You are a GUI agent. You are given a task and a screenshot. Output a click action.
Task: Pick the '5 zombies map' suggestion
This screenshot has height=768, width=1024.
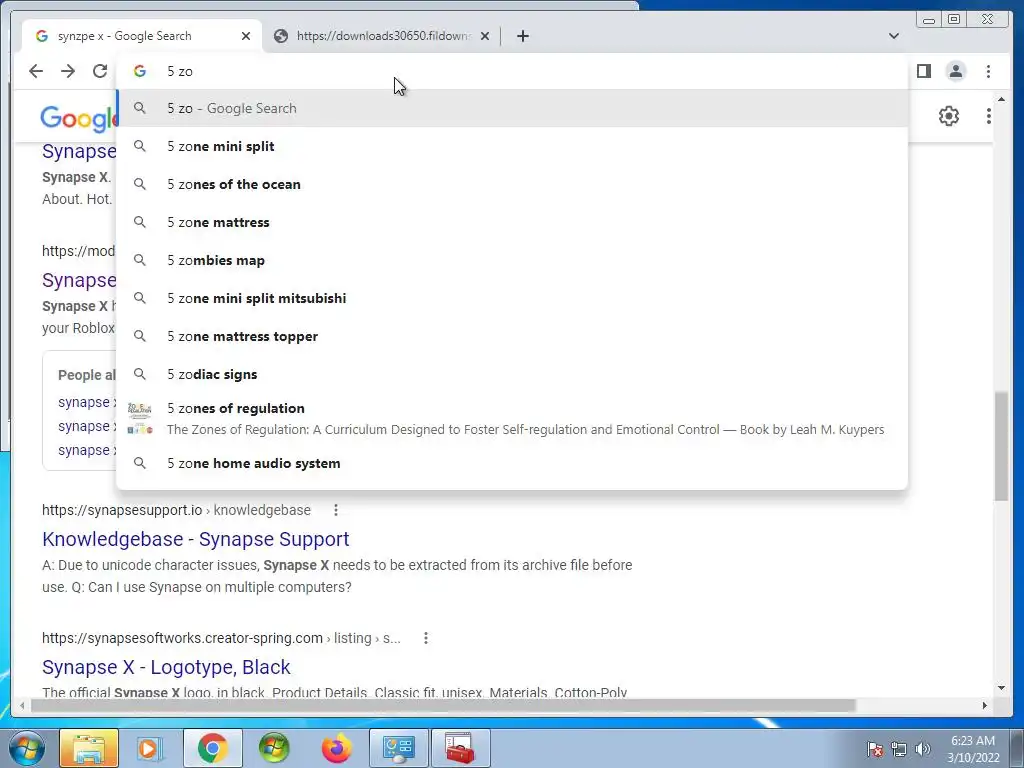pos(512,260)
